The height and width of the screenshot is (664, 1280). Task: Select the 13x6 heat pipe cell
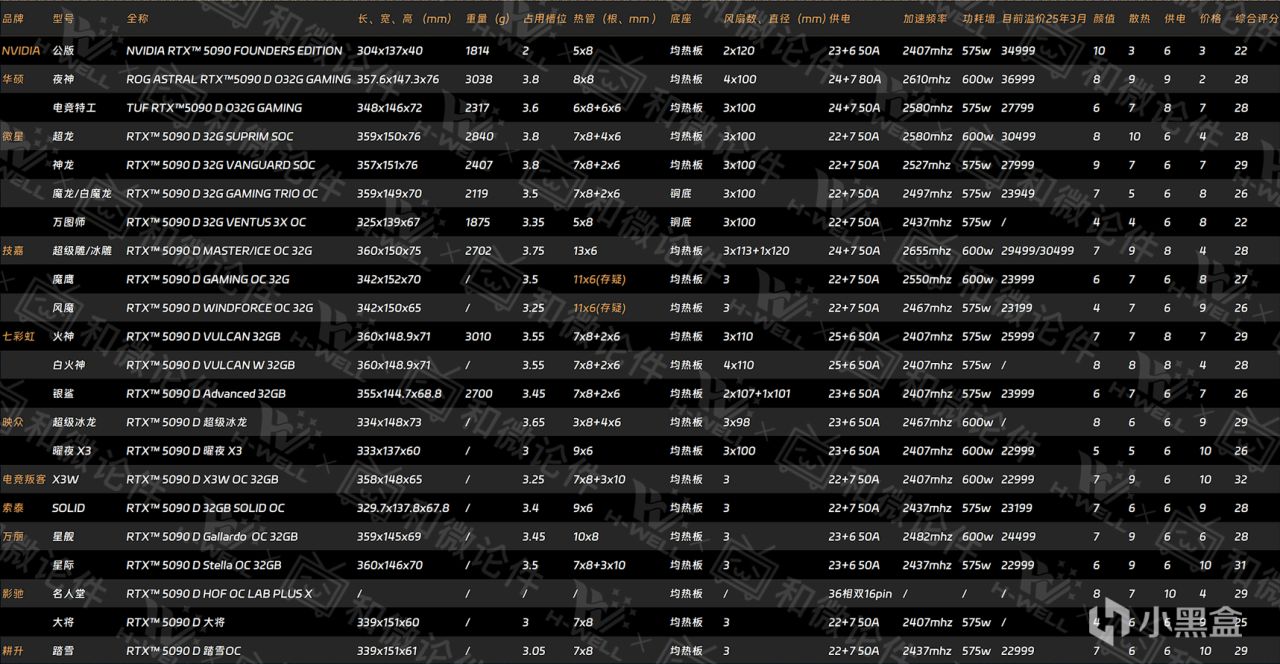click(586, 251)
